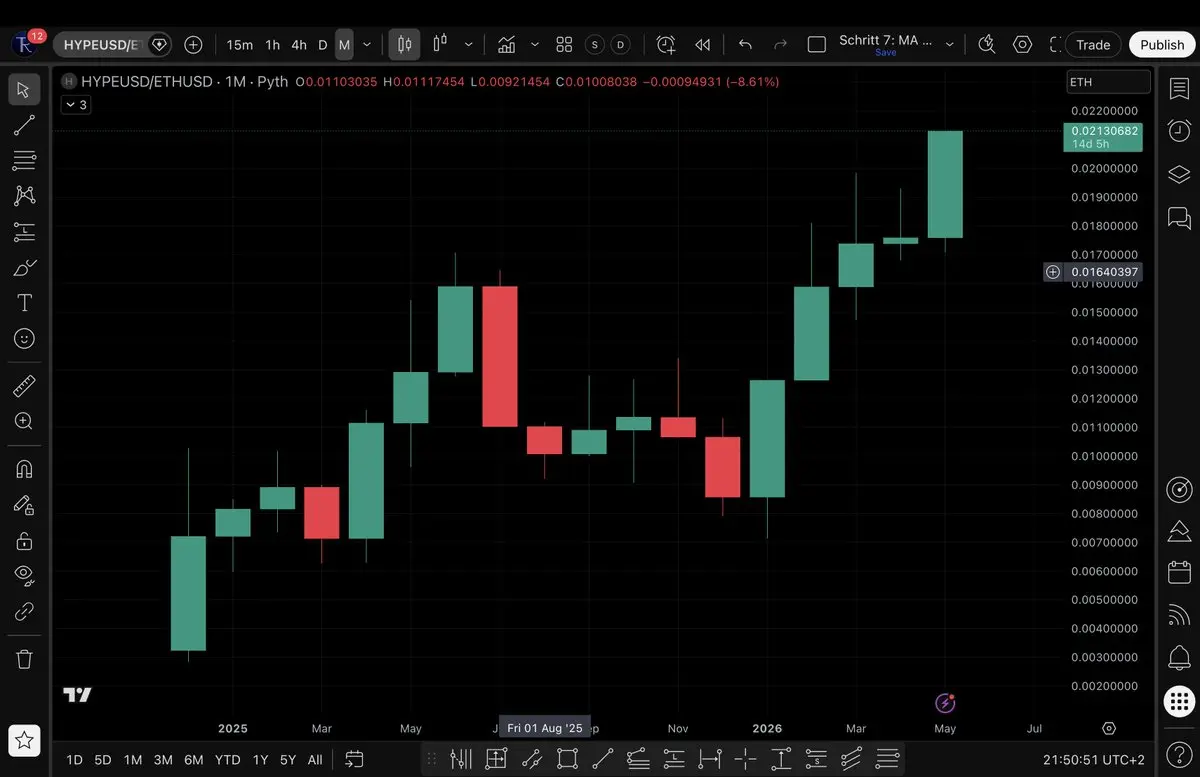Toggle hide all drawings eye icon
The height and width of the screenshot is (777, 1200).
pos(24,575)
